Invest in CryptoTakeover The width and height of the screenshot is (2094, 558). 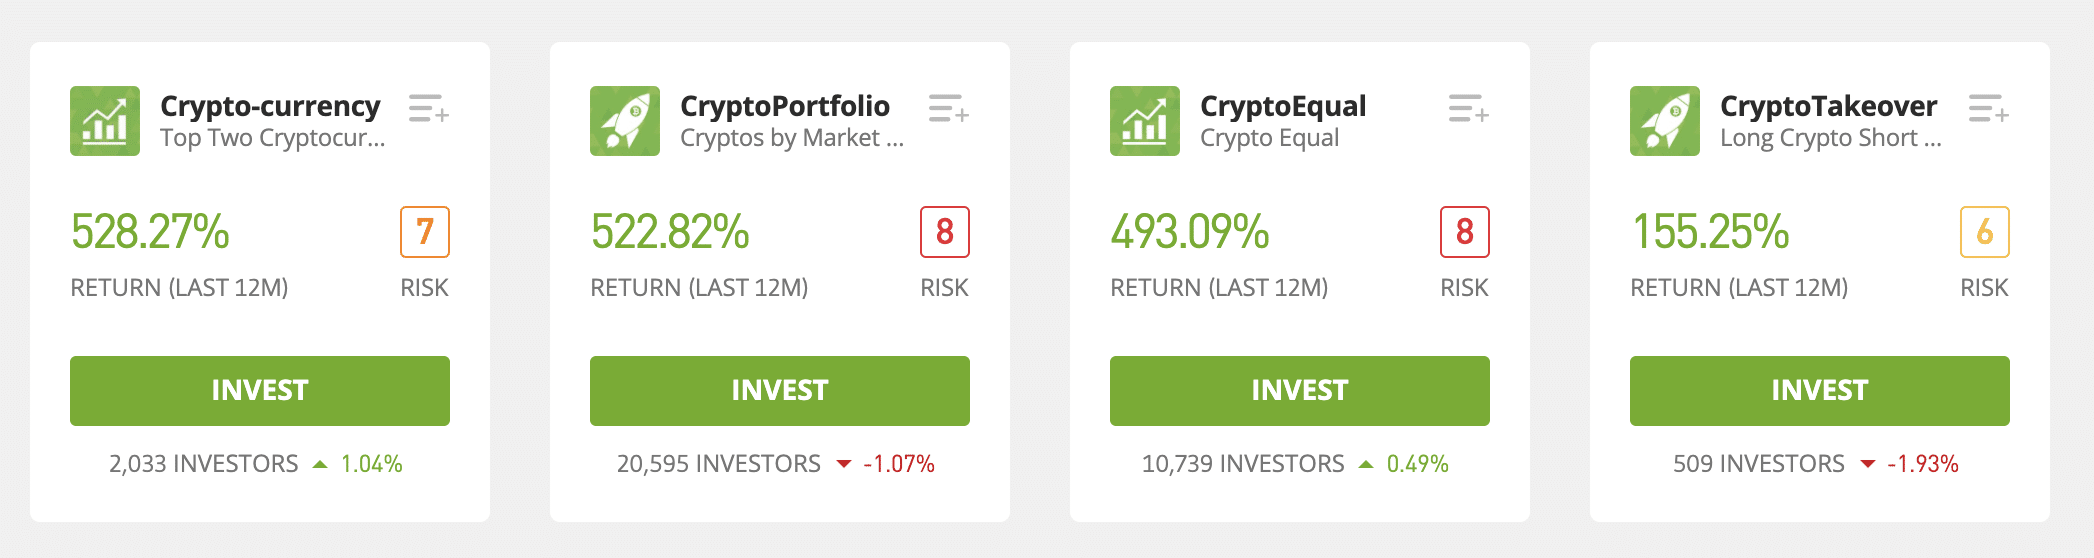1820,391
